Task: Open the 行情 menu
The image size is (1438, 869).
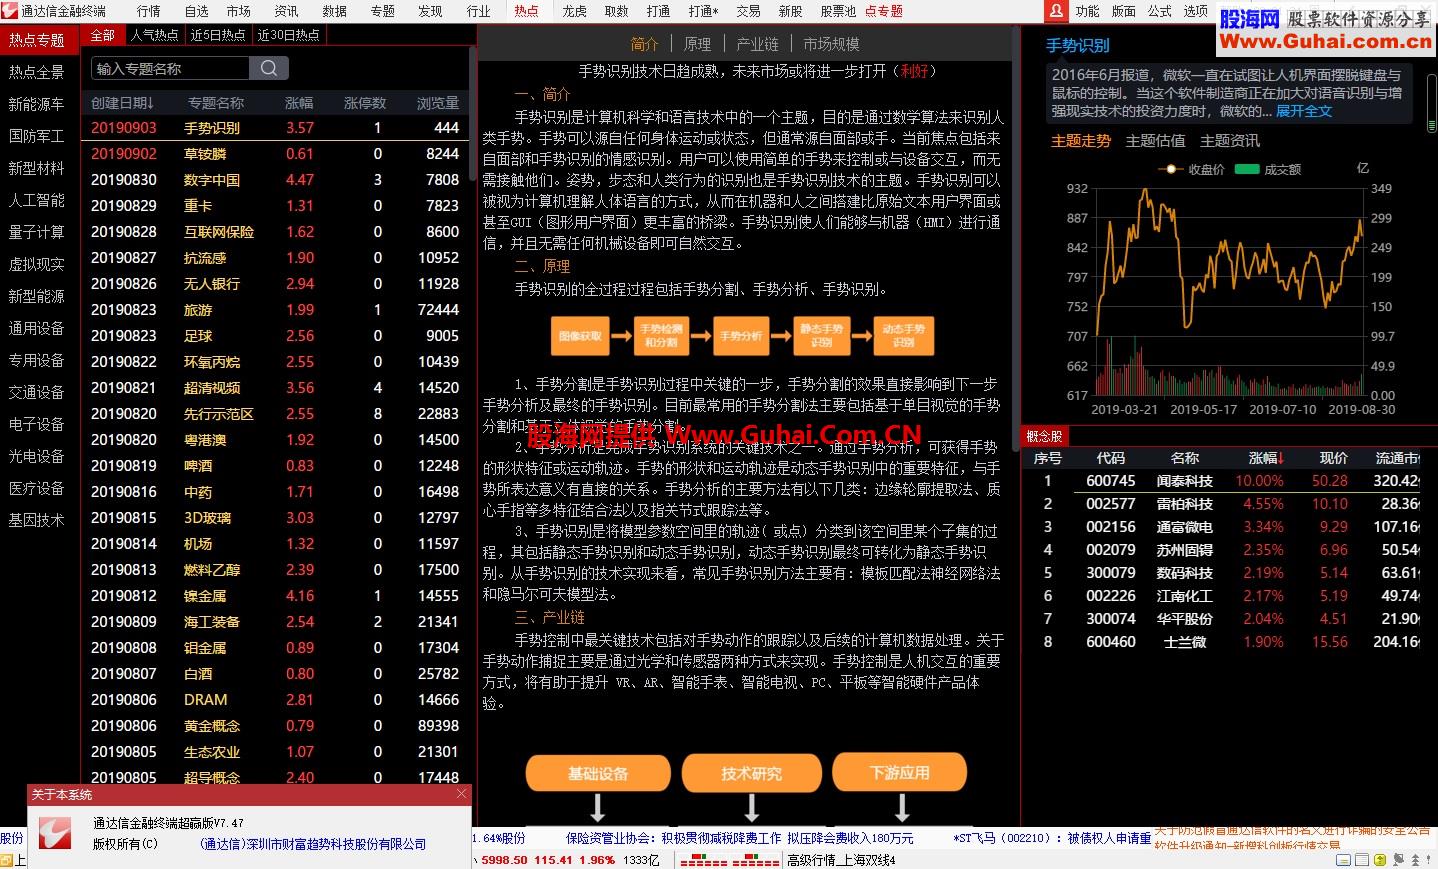Action: click(148, 11)
